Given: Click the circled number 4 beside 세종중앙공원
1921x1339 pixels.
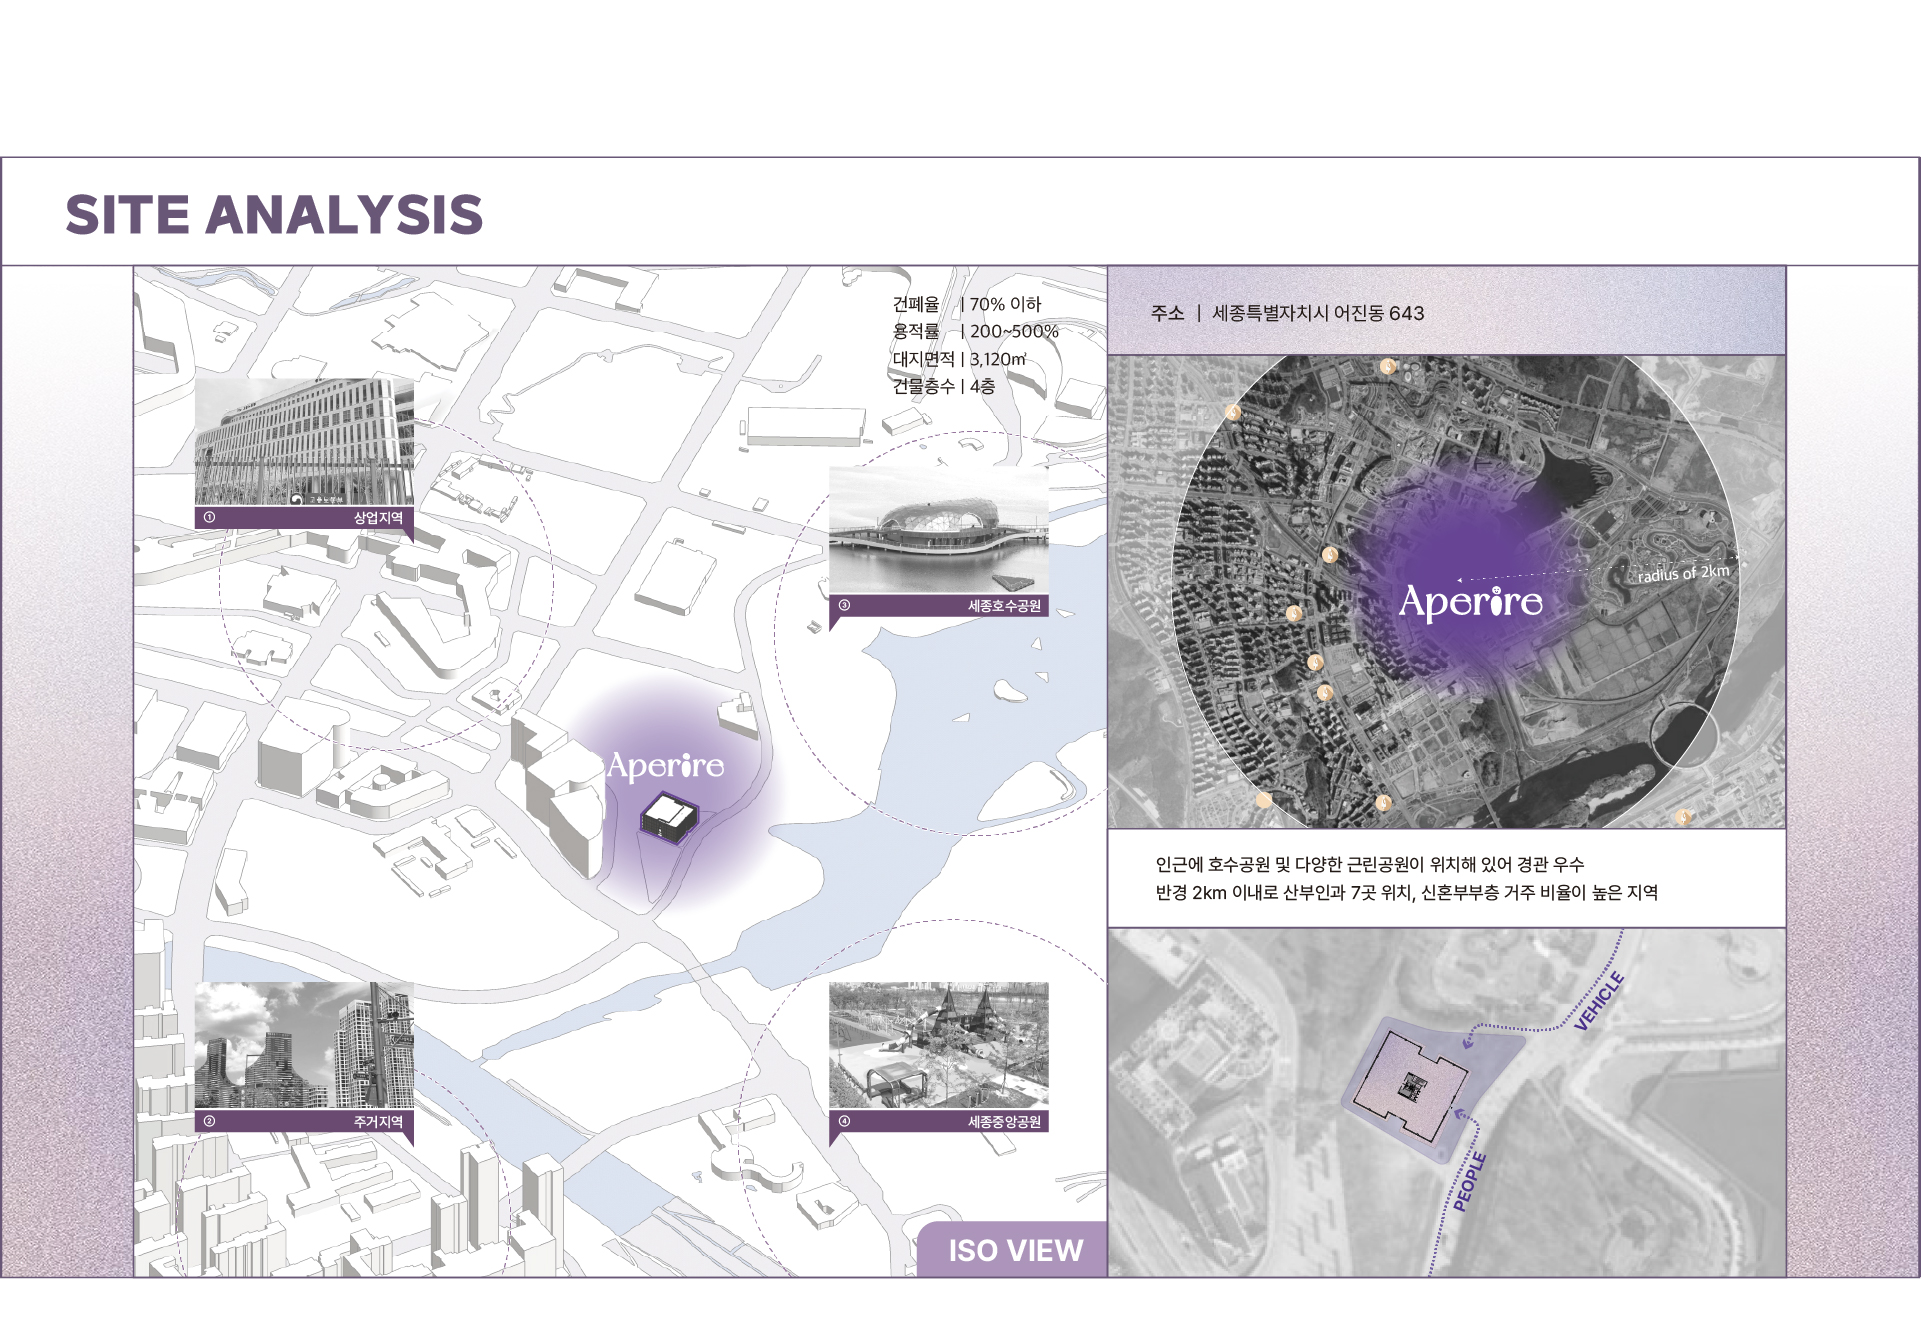Looking at the screenshot, I should coord(844,1122).
